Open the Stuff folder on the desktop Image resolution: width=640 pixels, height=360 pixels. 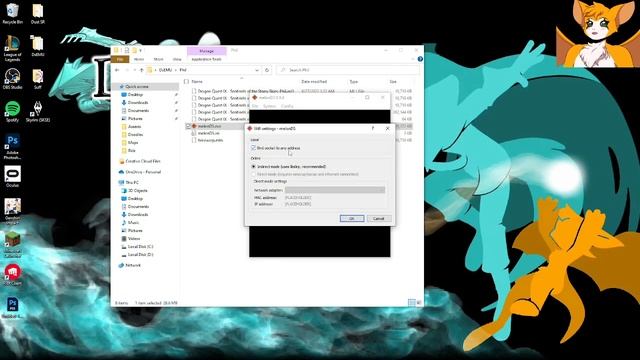click(x=38, y=78)
